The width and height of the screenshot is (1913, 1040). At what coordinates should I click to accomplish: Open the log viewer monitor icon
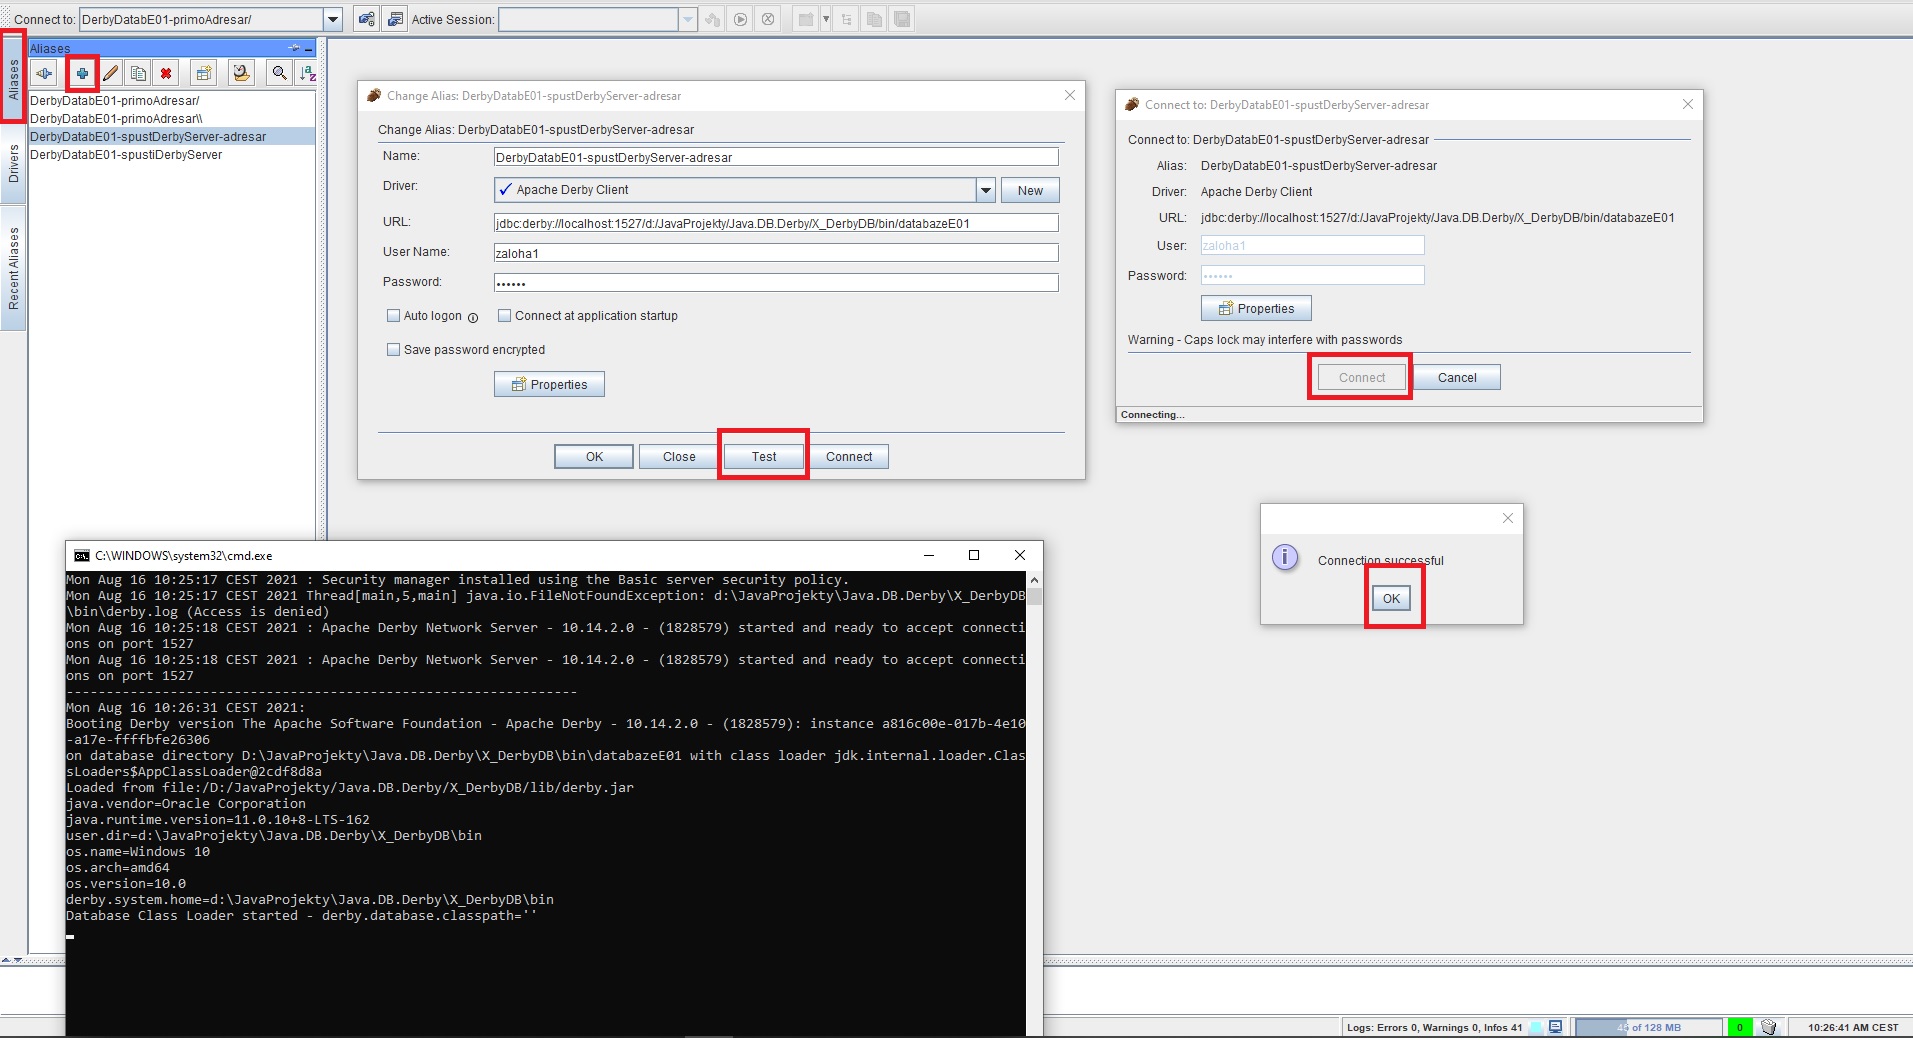[1555, 1027]
